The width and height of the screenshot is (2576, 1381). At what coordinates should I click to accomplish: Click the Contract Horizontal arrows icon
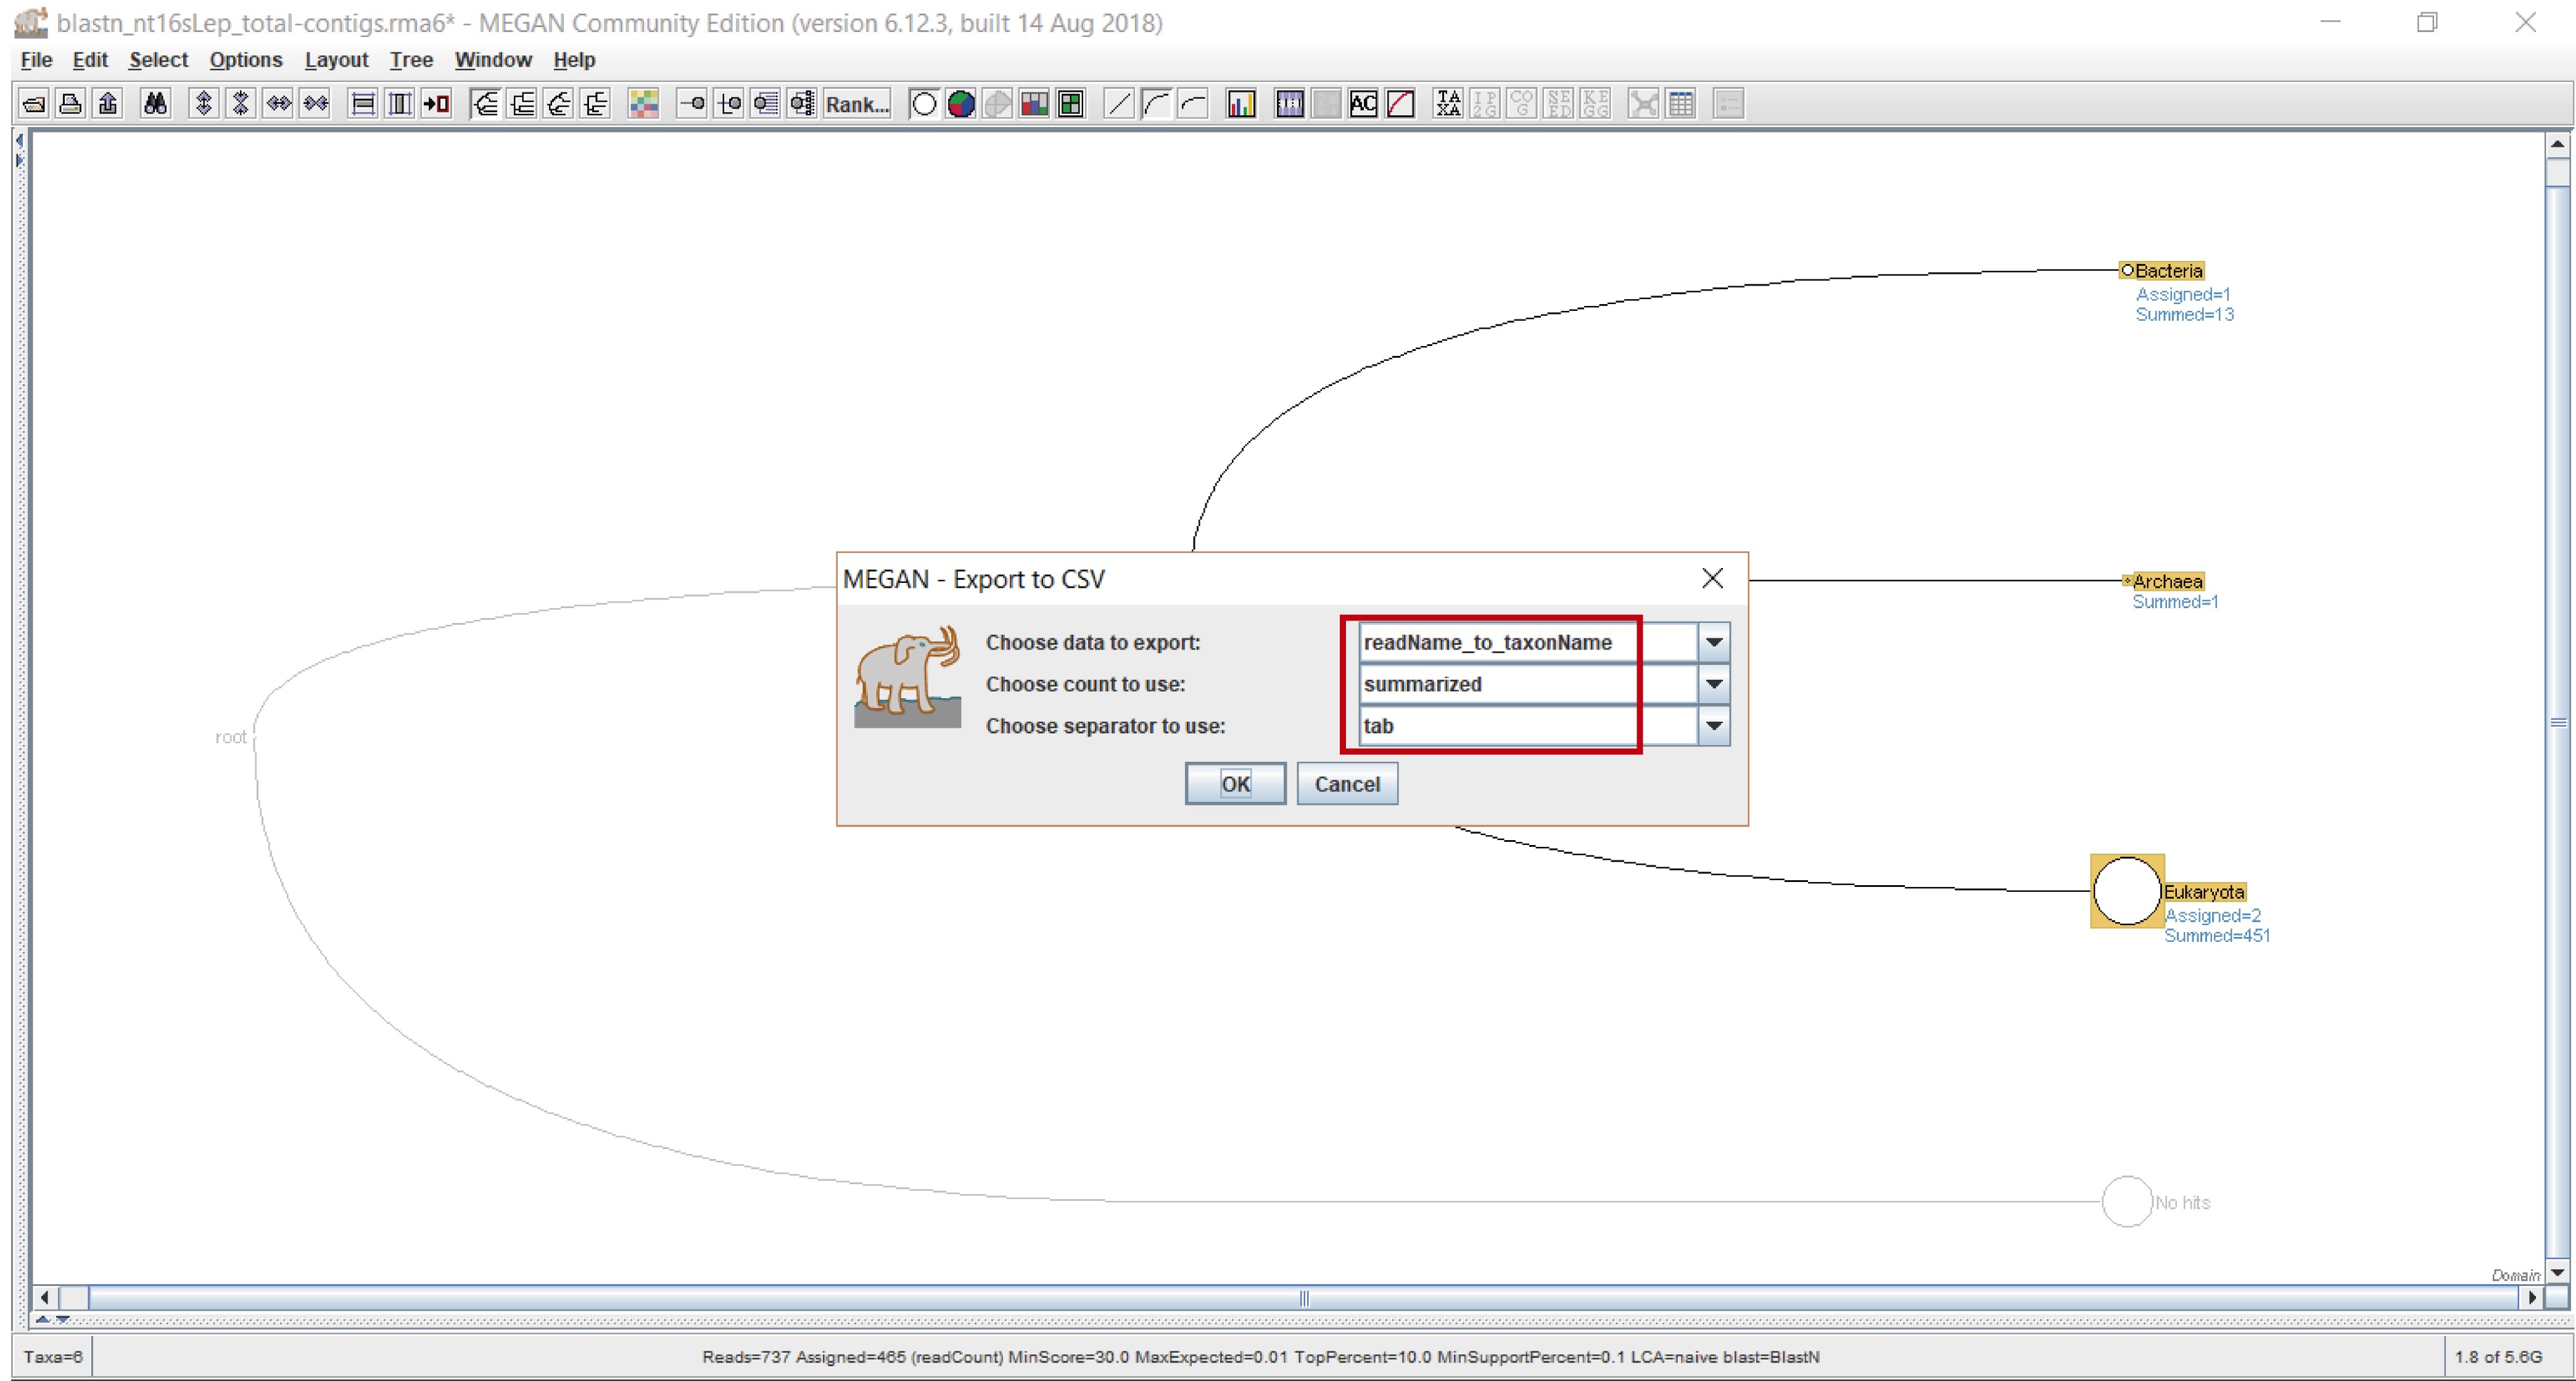(315, 104)
